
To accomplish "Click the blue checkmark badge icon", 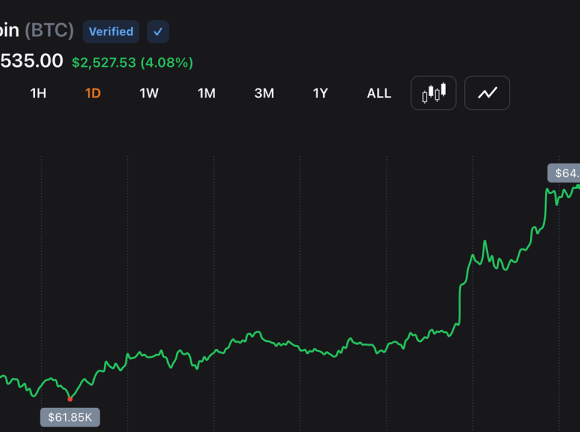I will 158,32.
